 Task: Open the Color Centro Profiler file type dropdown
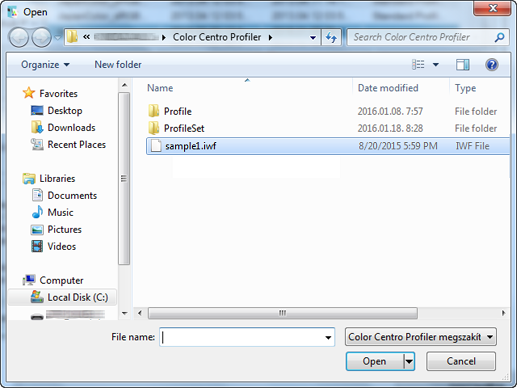(421, 337)
